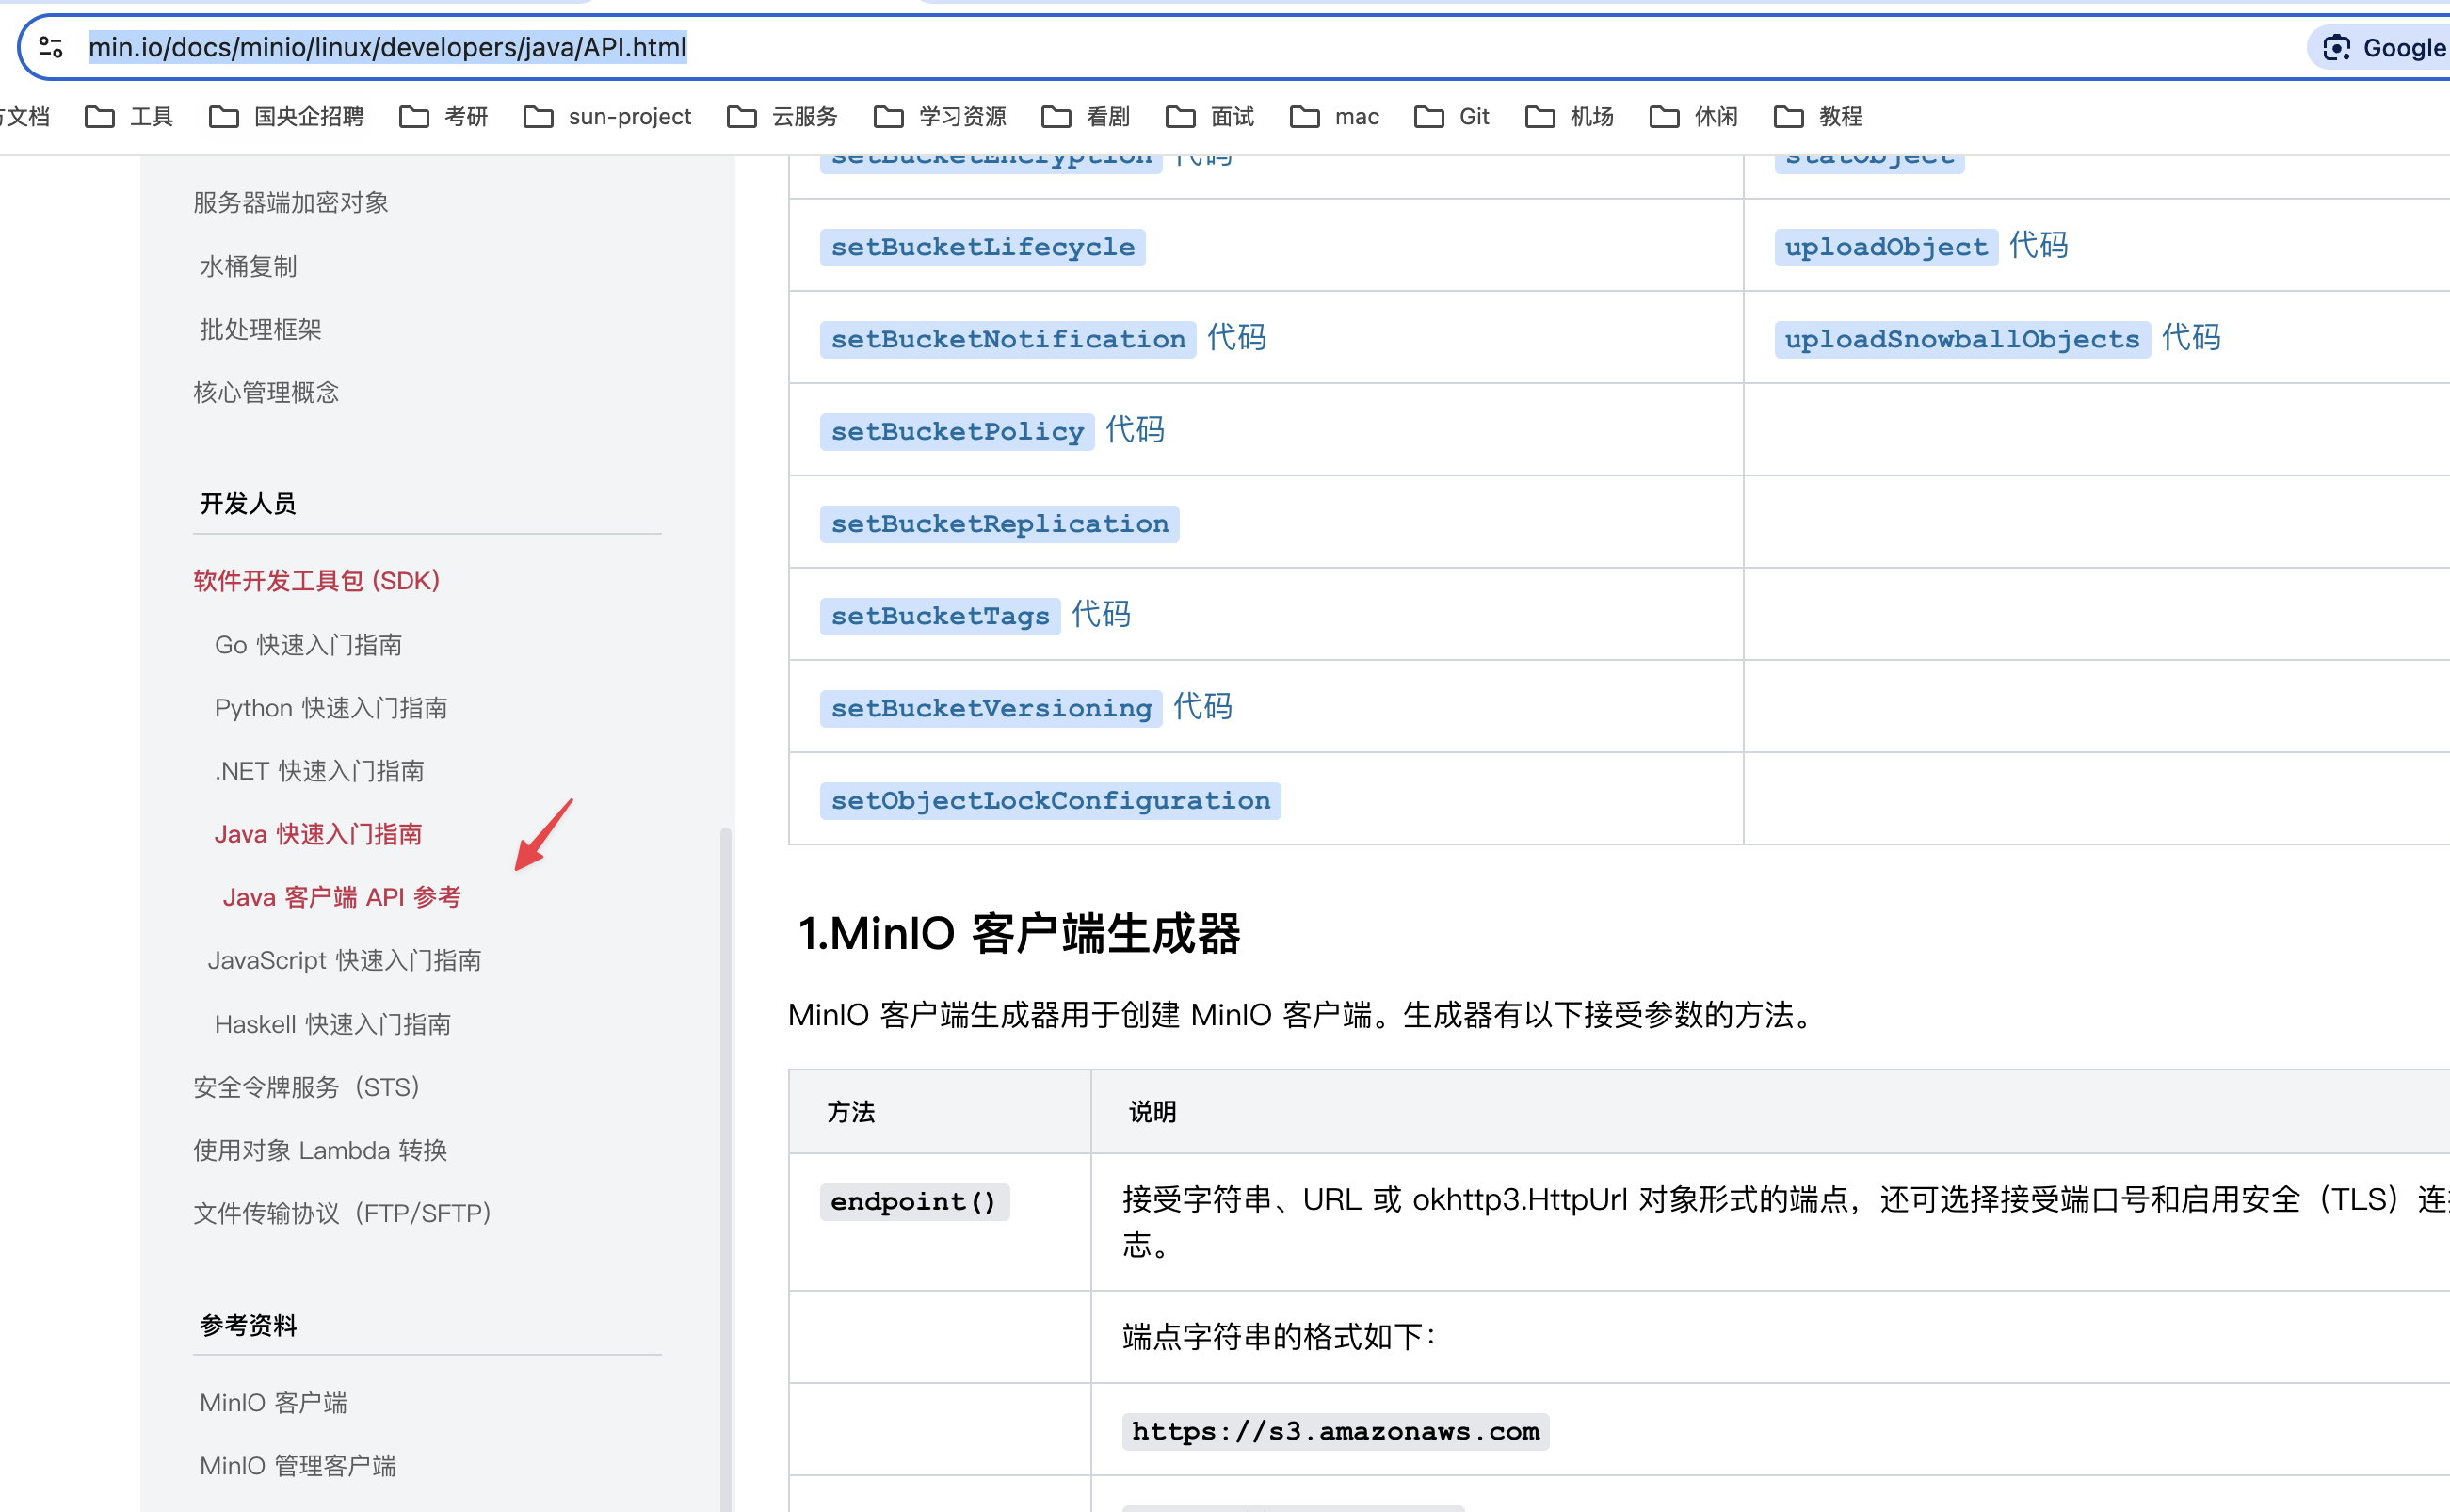This screenshot has height=1512, width=2450.
Task: Click the 方法 table header
Action: [x=851, y=1112]
